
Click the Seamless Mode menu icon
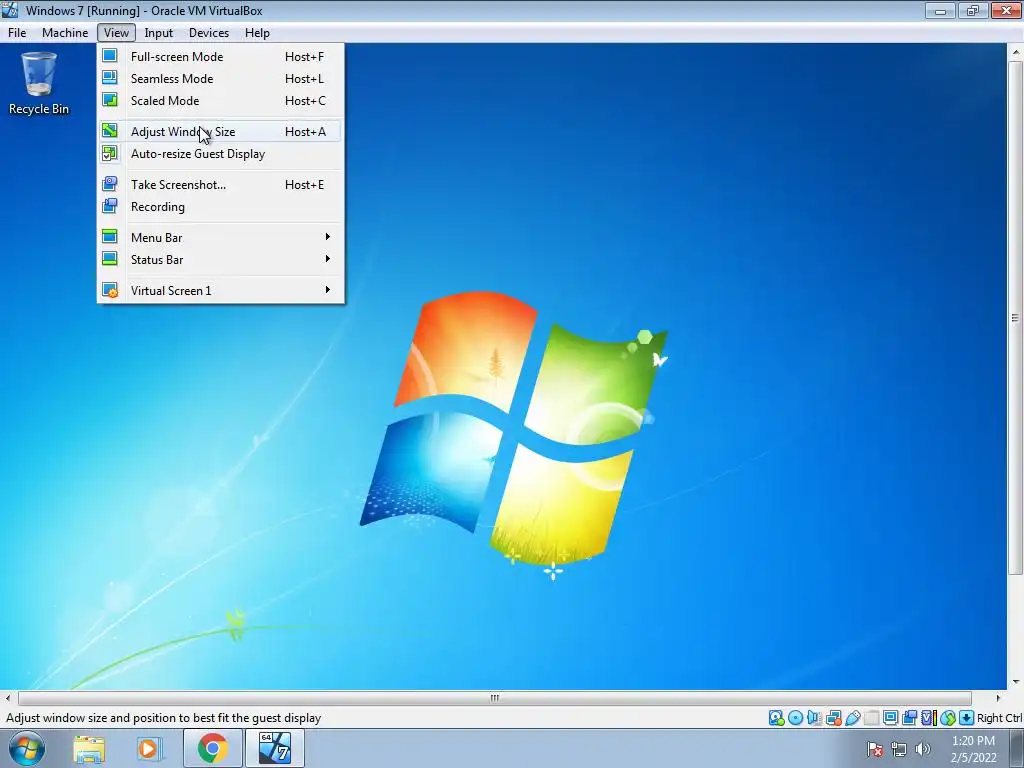(110, 78)
